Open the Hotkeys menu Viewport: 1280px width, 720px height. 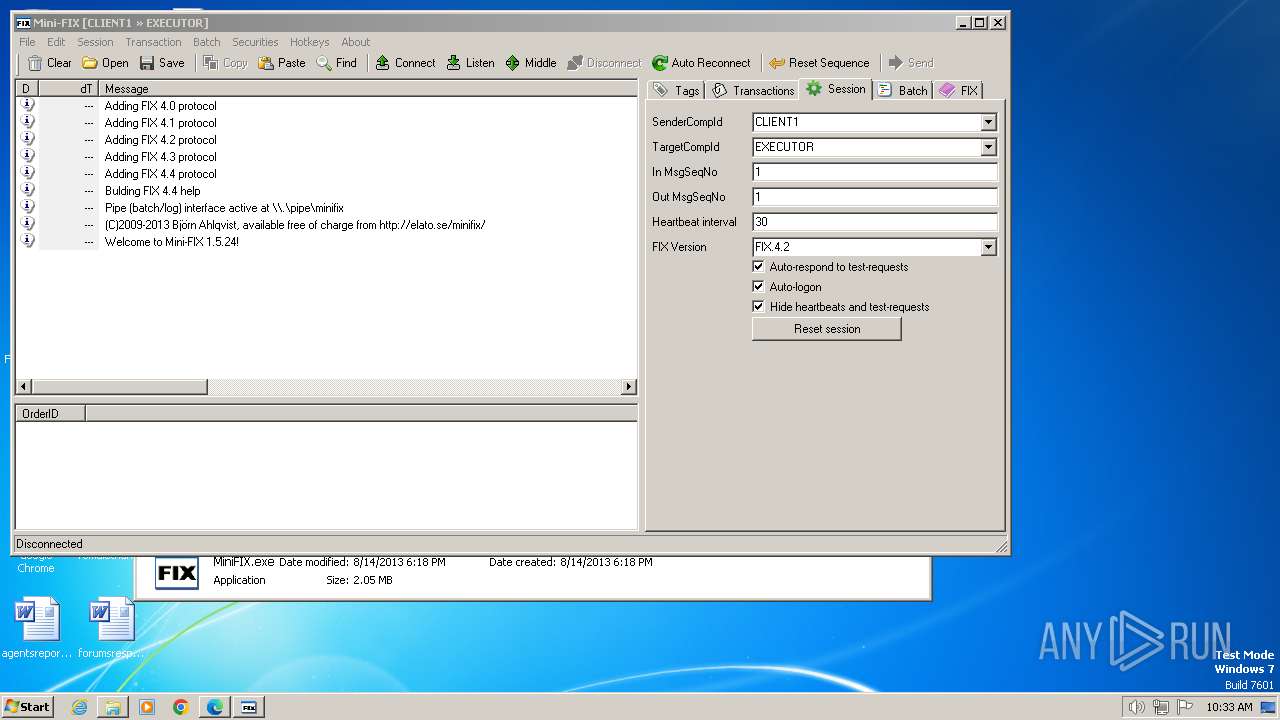coord(309,42)
